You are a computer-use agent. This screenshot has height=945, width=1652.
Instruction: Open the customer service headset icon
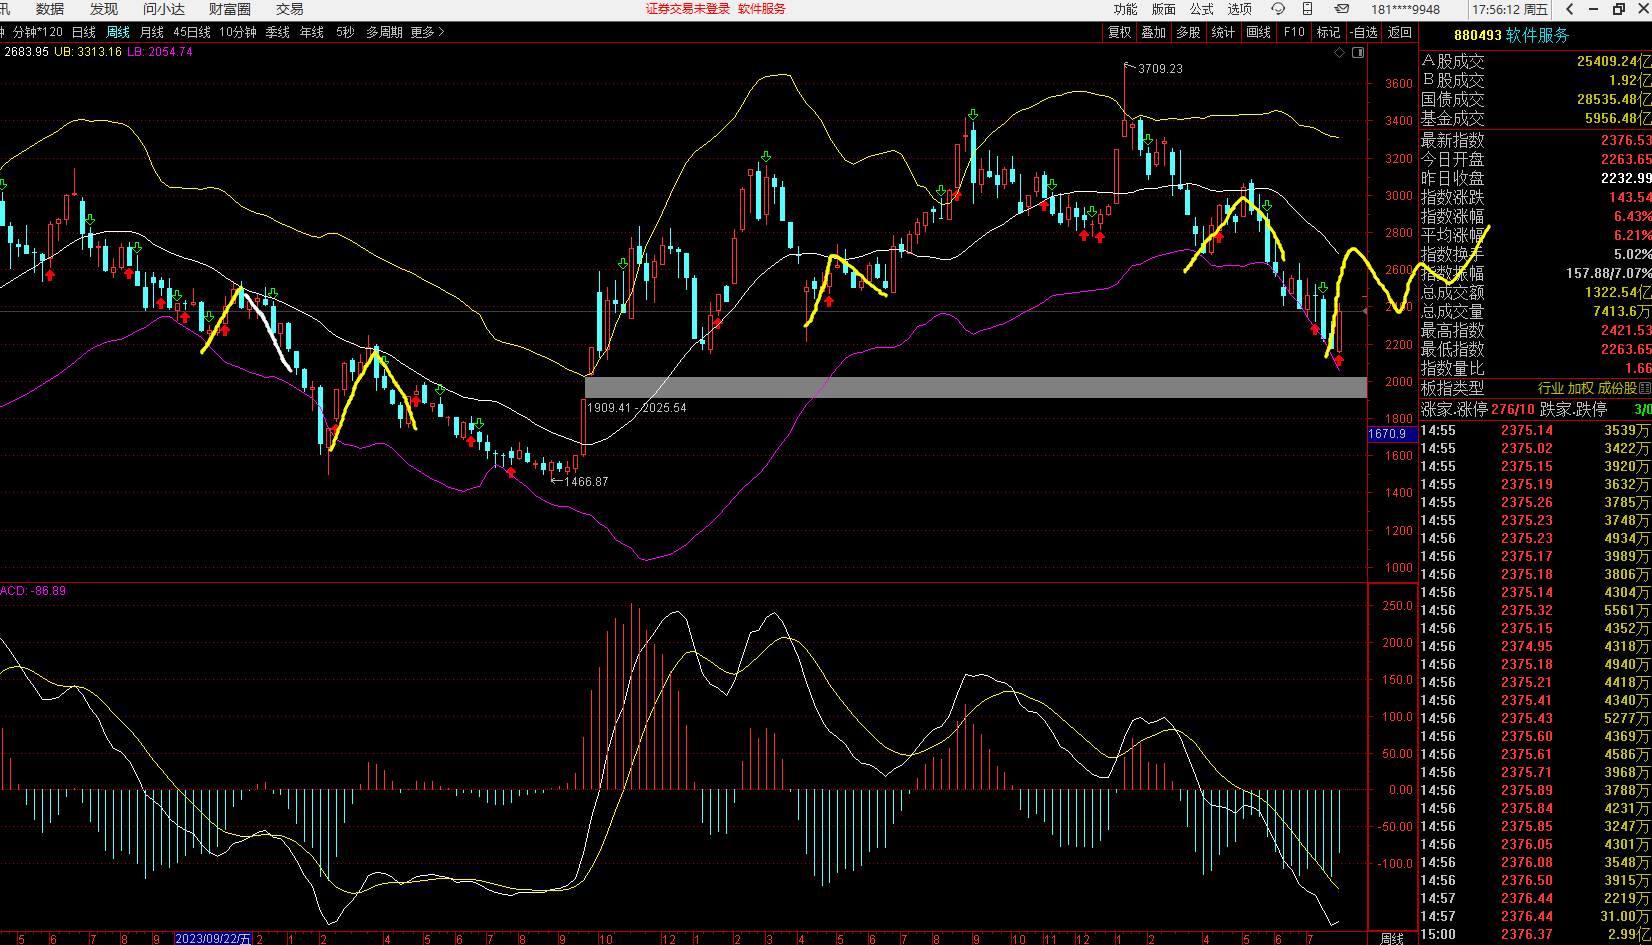pos(1278,9)
